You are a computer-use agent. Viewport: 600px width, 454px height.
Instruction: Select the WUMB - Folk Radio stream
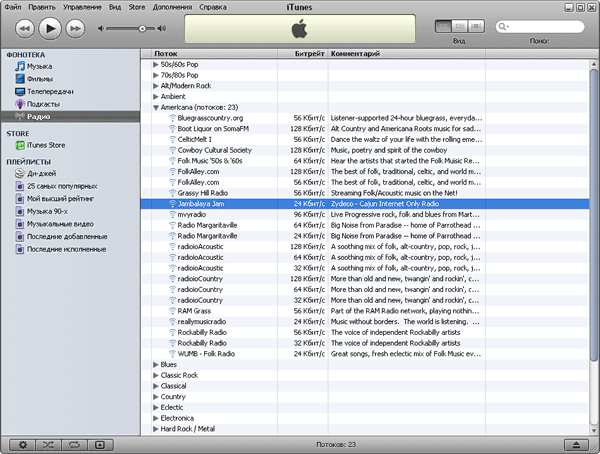click(365, 354)
